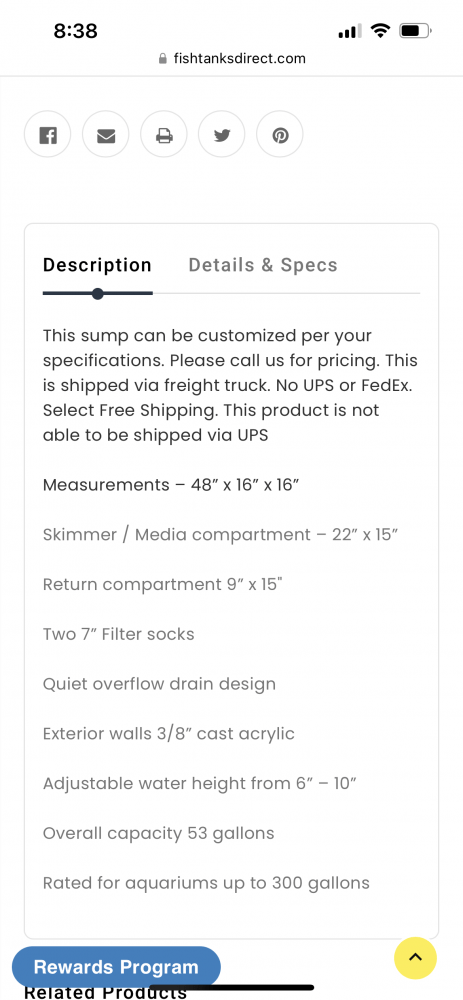Share the product on Facebook

(x=48, y=135)
